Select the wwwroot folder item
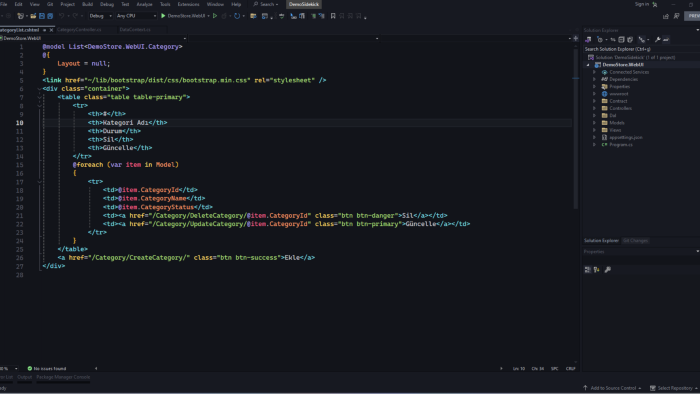Viewport: 700px width, 394px height. tap(618, 94)
